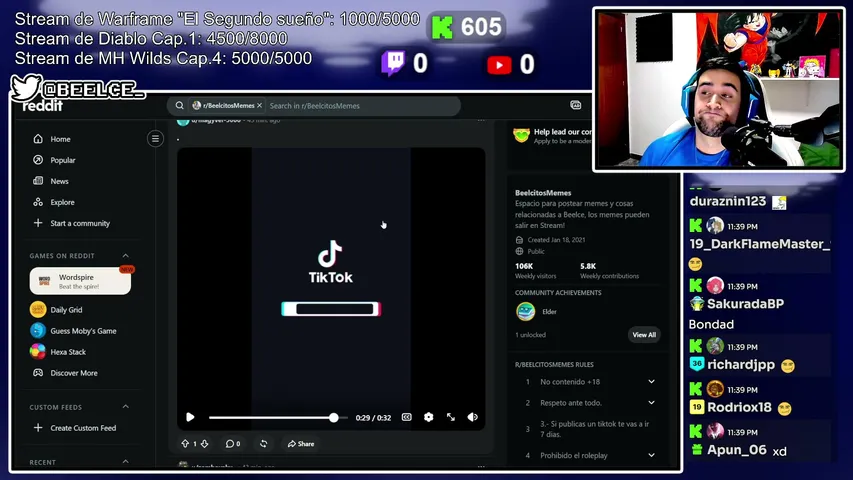Click the repost/crosspost icon

point(263,444)
